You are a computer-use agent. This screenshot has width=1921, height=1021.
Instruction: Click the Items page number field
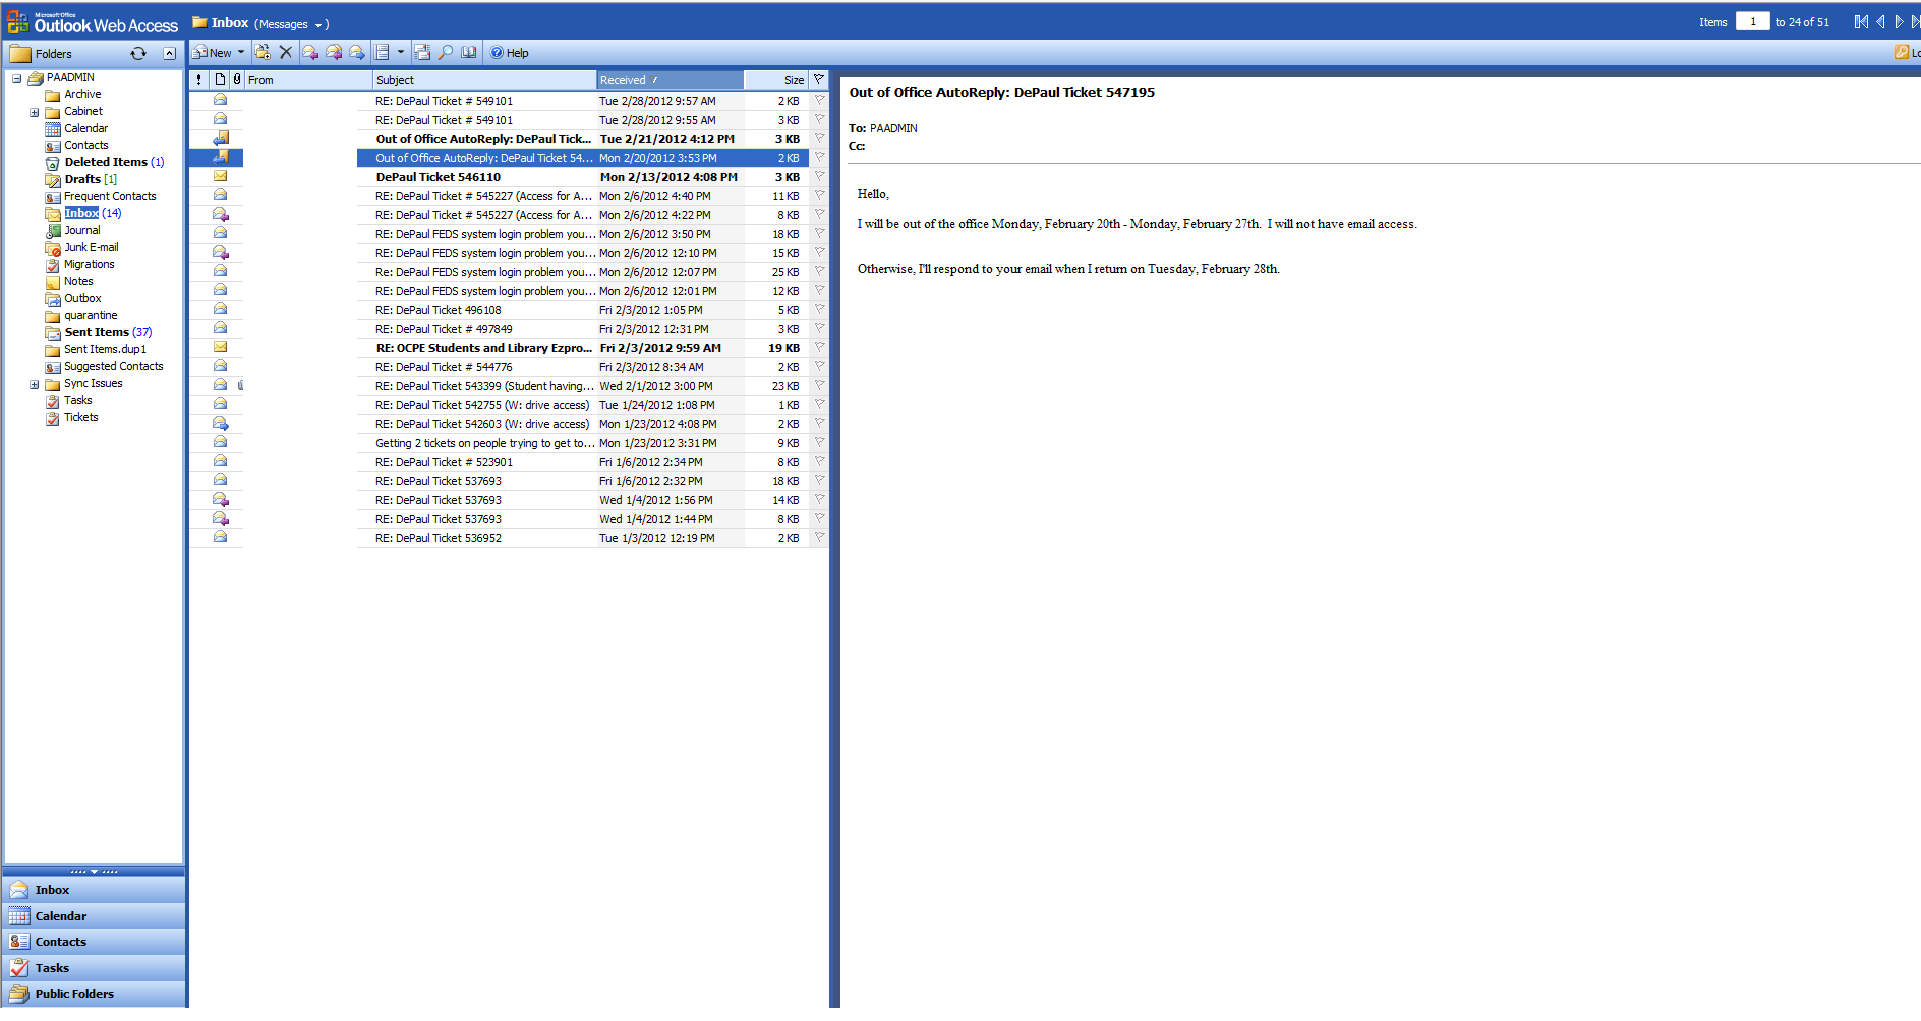pyautogui.click(x=1752, y=22)
